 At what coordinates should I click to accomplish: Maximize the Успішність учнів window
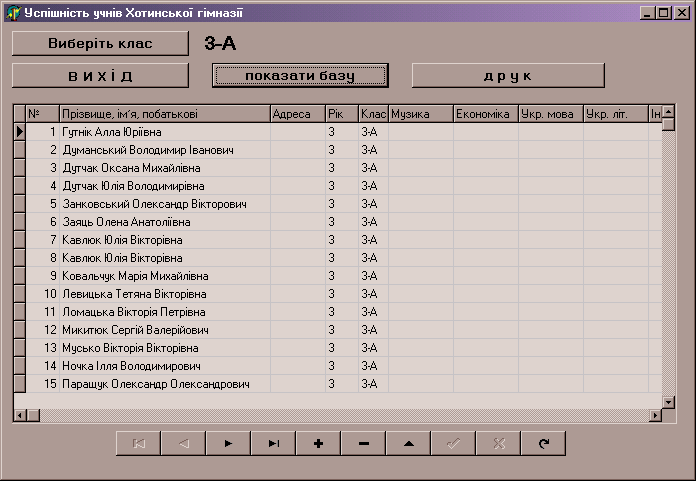663,13
